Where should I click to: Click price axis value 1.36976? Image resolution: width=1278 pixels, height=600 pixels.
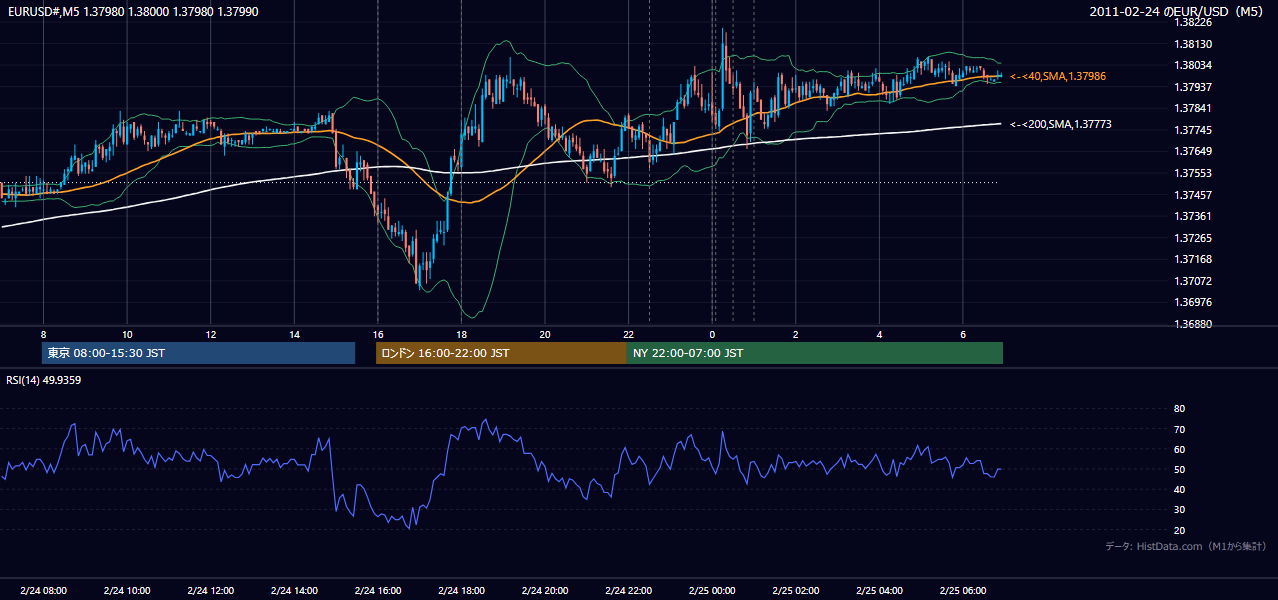coord(1192,302)
